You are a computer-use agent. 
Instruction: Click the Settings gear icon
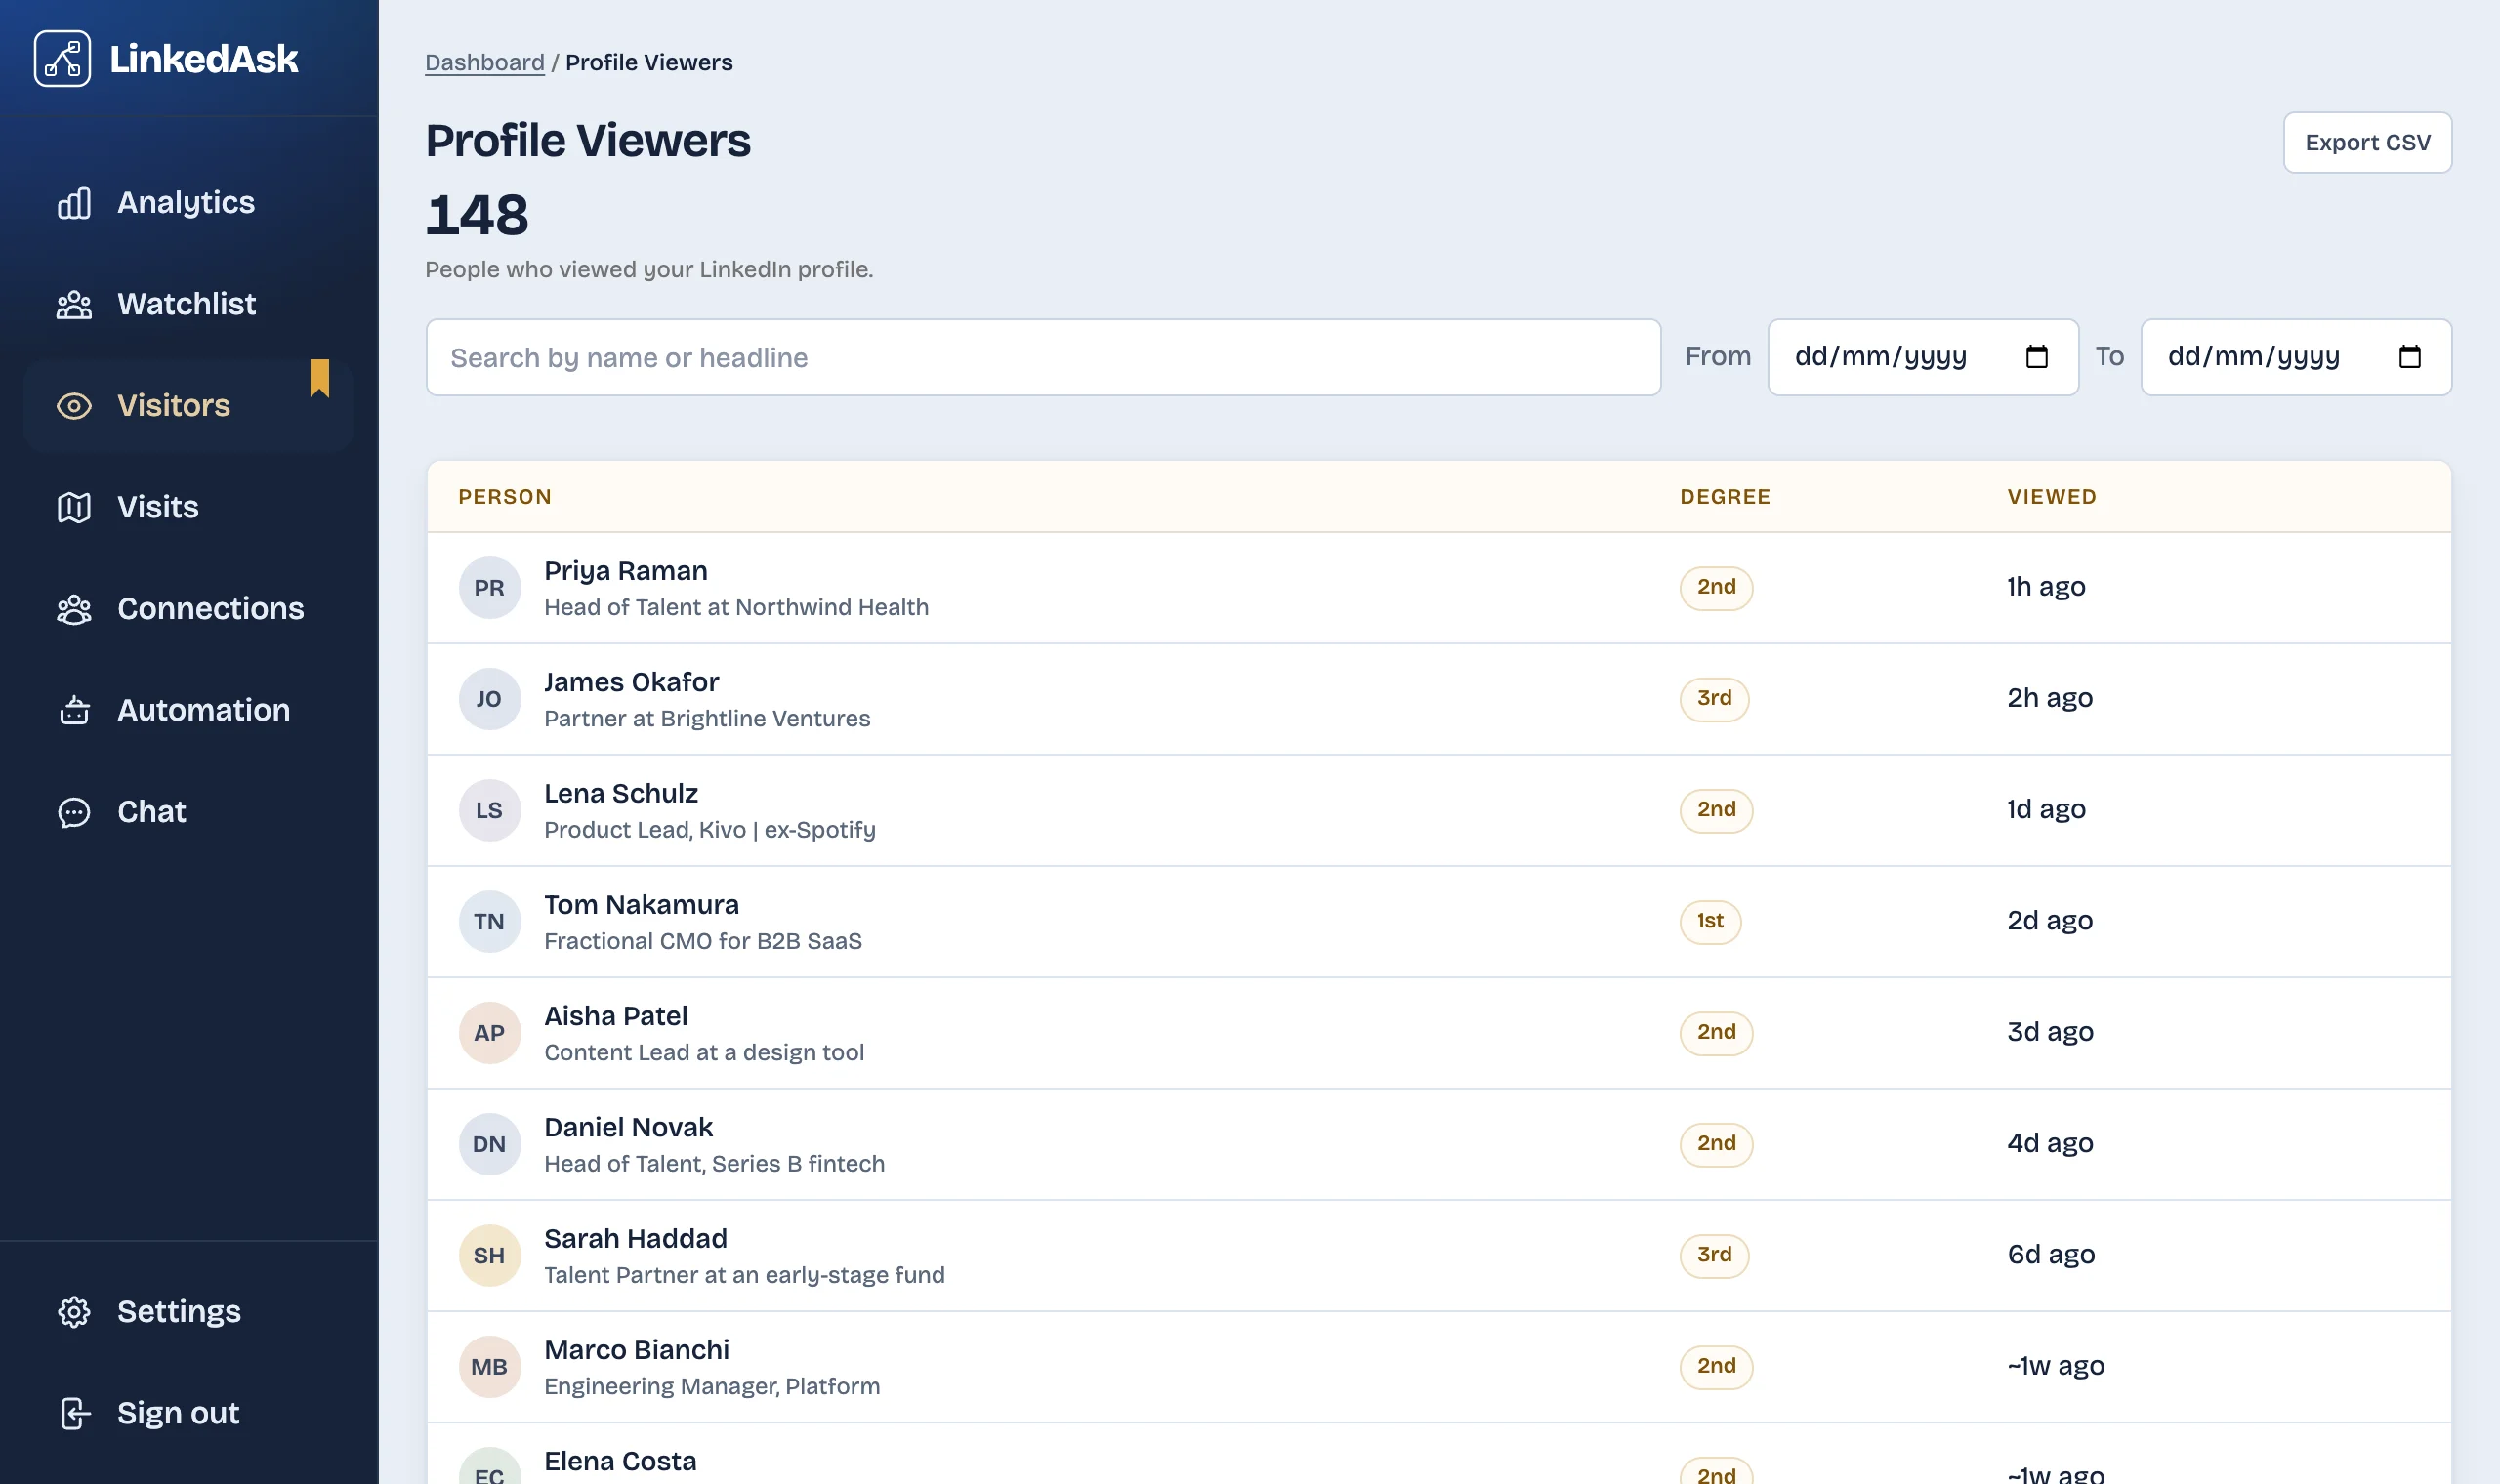(x=74, y=1312)
